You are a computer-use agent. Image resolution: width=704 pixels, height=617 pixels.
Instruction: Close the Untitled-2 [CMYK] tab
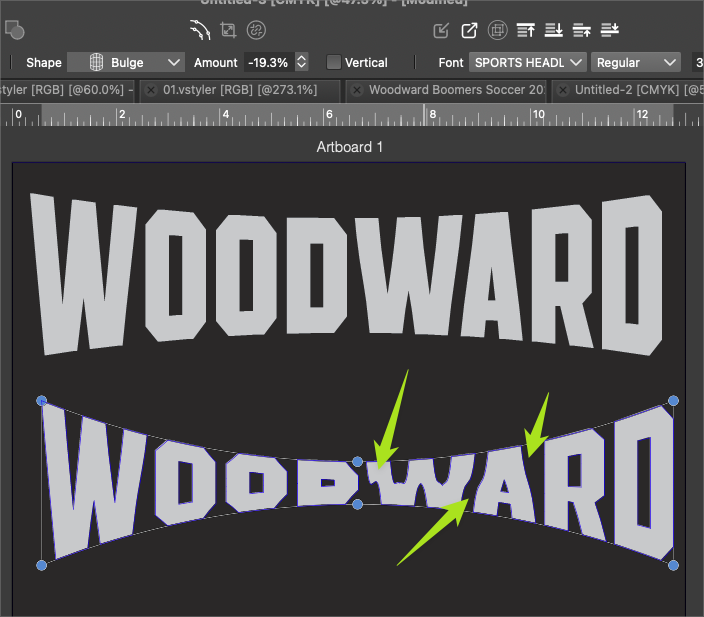pyautogui.click(x=563, y=90)
